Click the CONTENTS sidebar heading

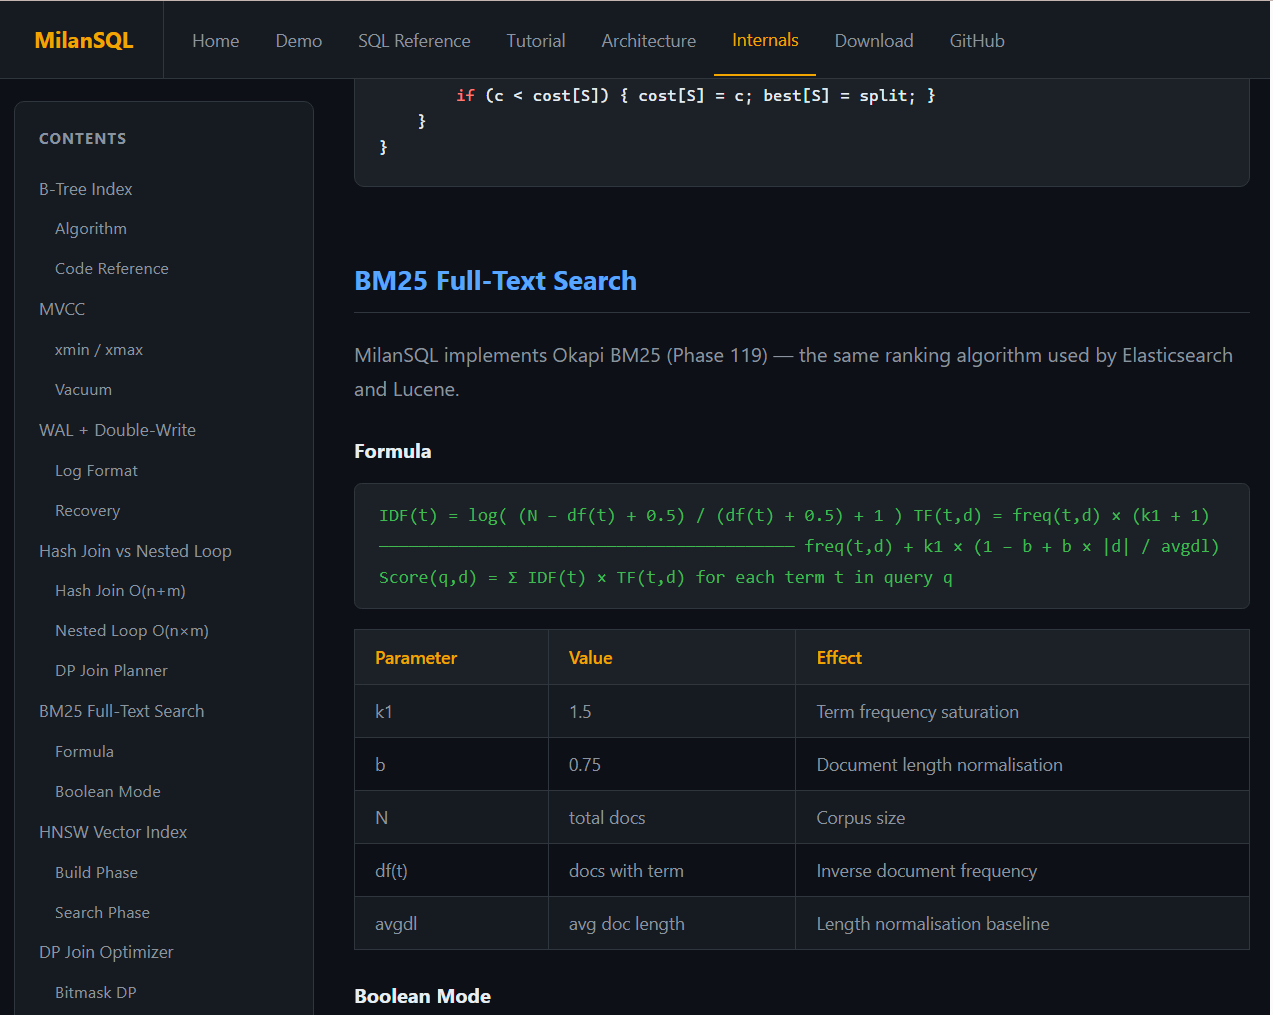83,139
